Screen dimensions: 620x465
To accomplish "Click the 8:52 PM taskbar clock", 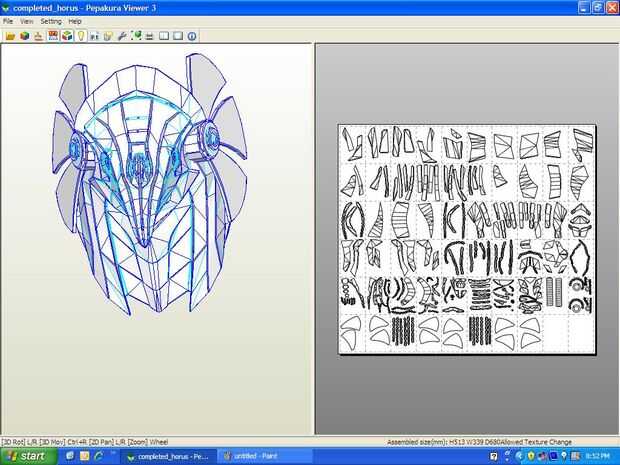I will pos(597,456).
